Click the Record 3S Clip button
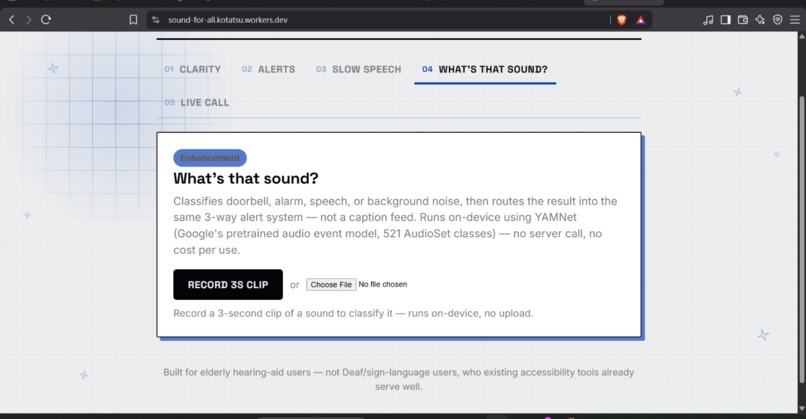The height and width of the screenshot is (419, 806). click(228, 284)
